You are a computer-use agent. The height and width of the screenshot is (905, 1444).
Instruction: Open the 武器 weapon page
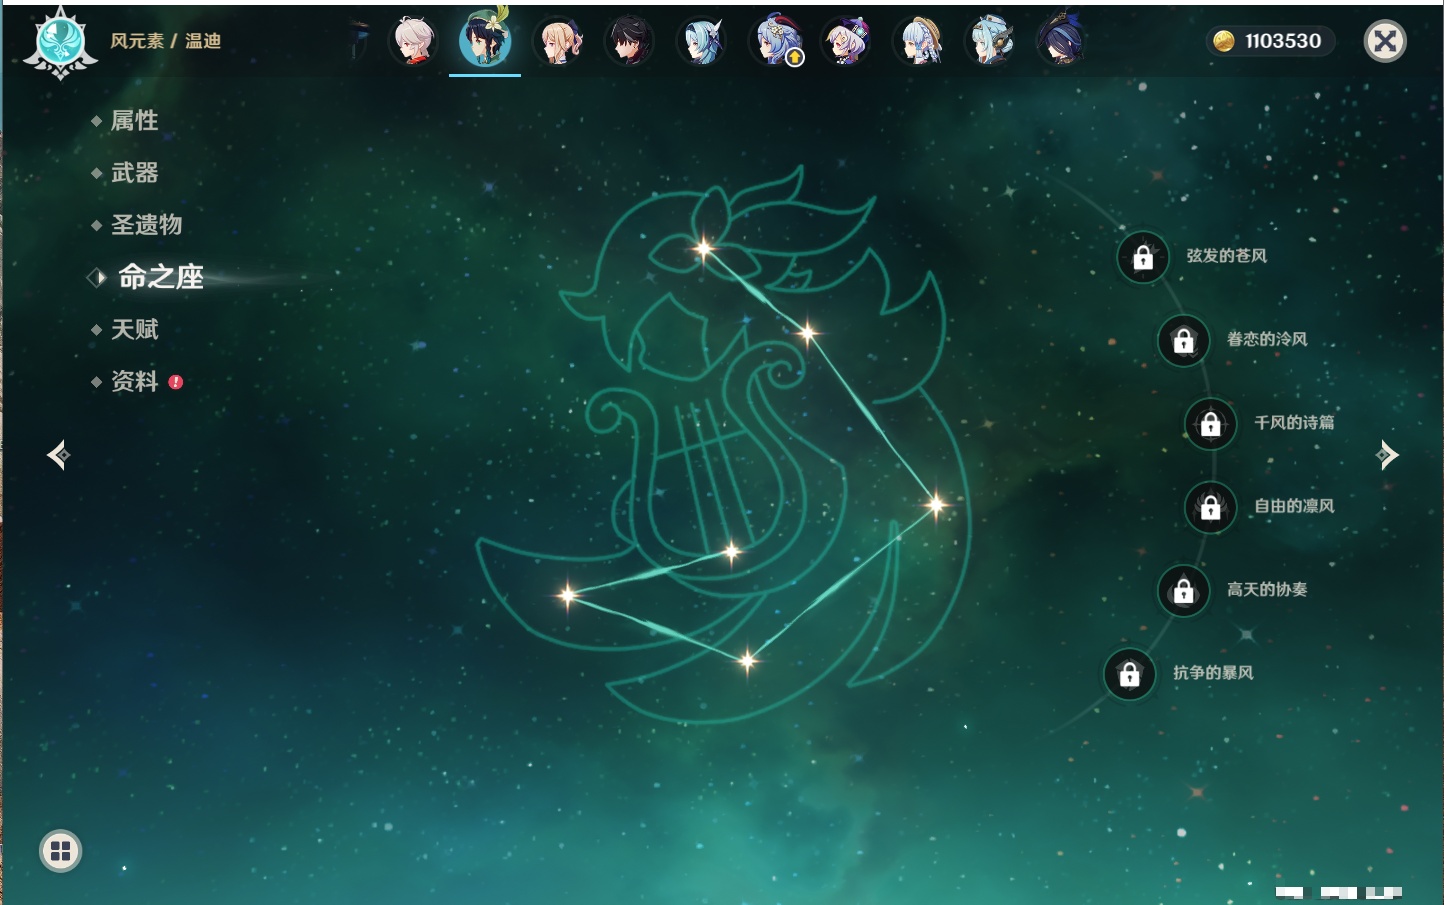(x=134, y=173)
